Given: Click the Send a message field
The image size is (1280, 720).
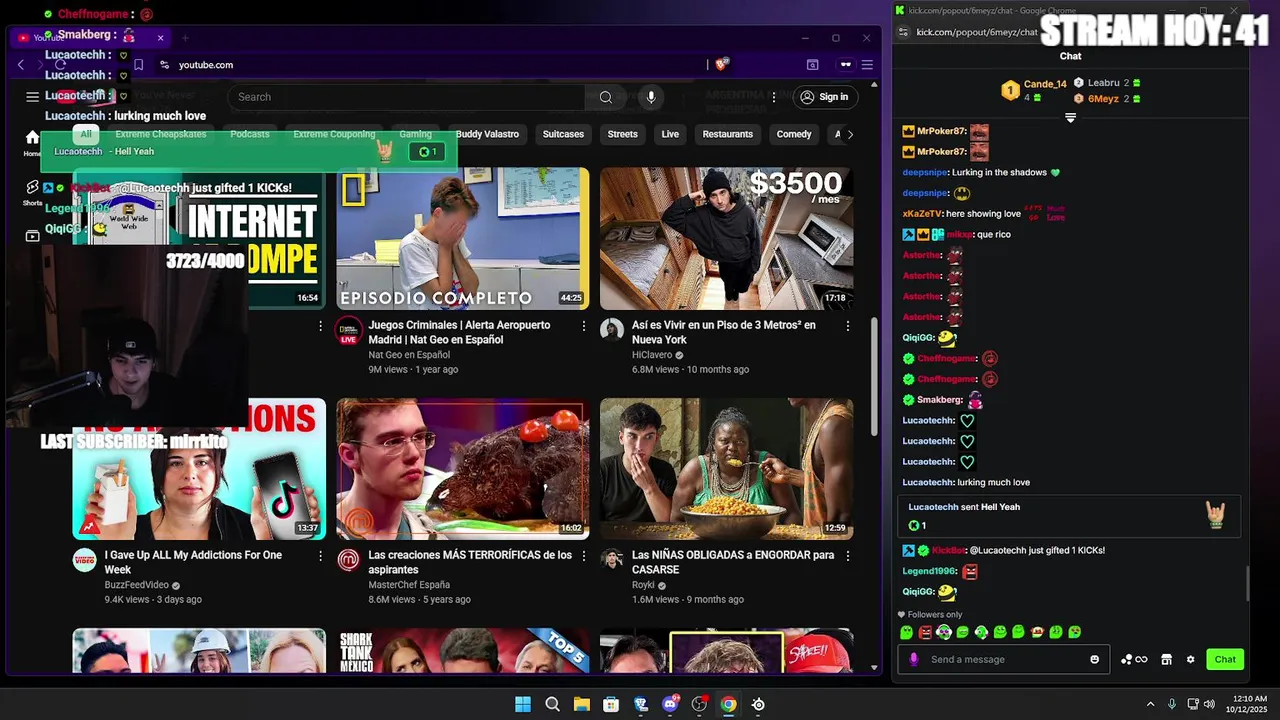Looking at the screenshot, I should (1005, 659).
